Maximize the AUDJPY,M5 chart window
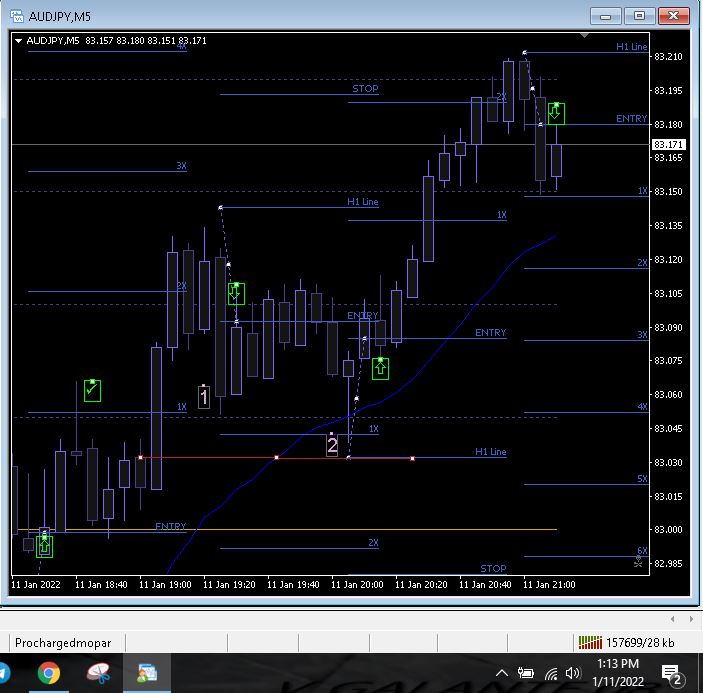This screenshot has width=703, height=693. 639,17
